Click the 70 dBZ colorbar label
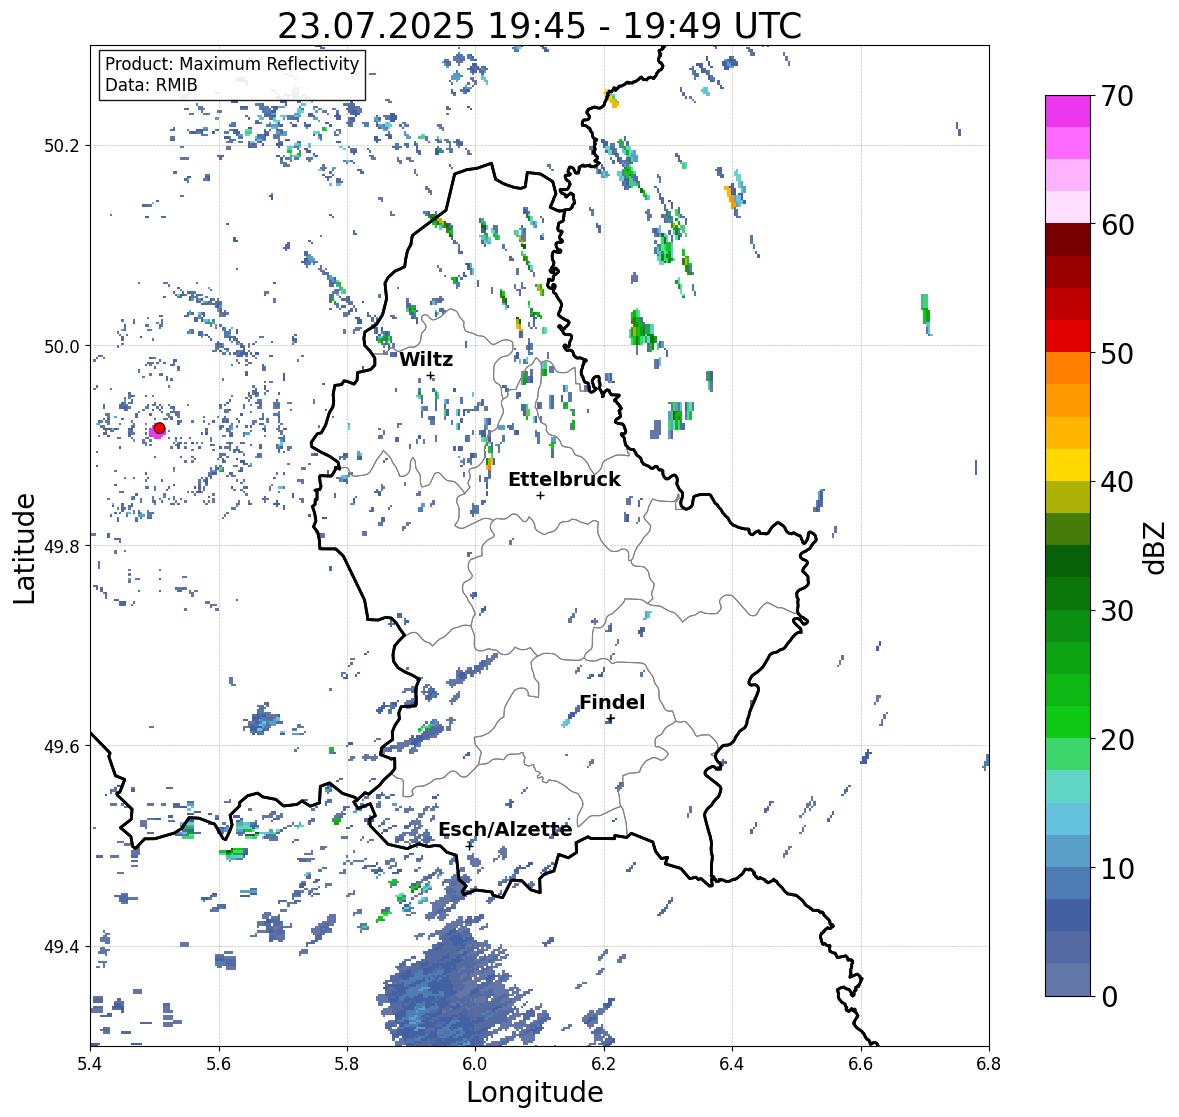The image size is (1179, 1117). (x=1117, y=96)
